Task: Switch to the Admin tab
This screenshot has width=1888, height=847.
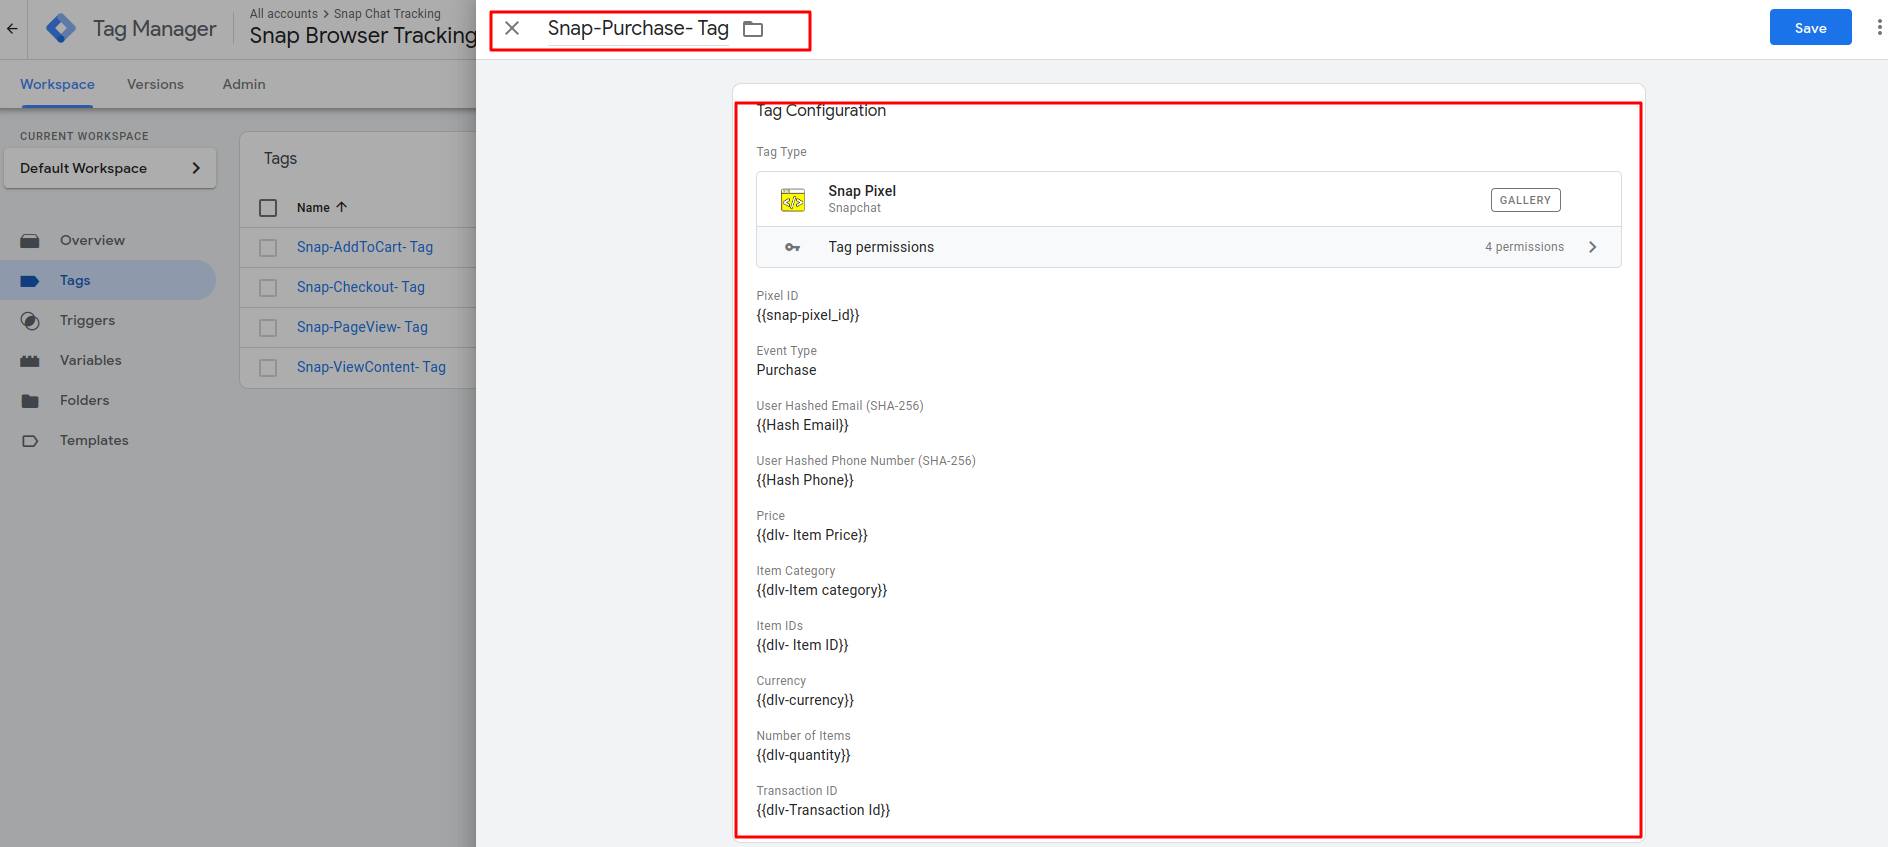Action: [244, 84]
